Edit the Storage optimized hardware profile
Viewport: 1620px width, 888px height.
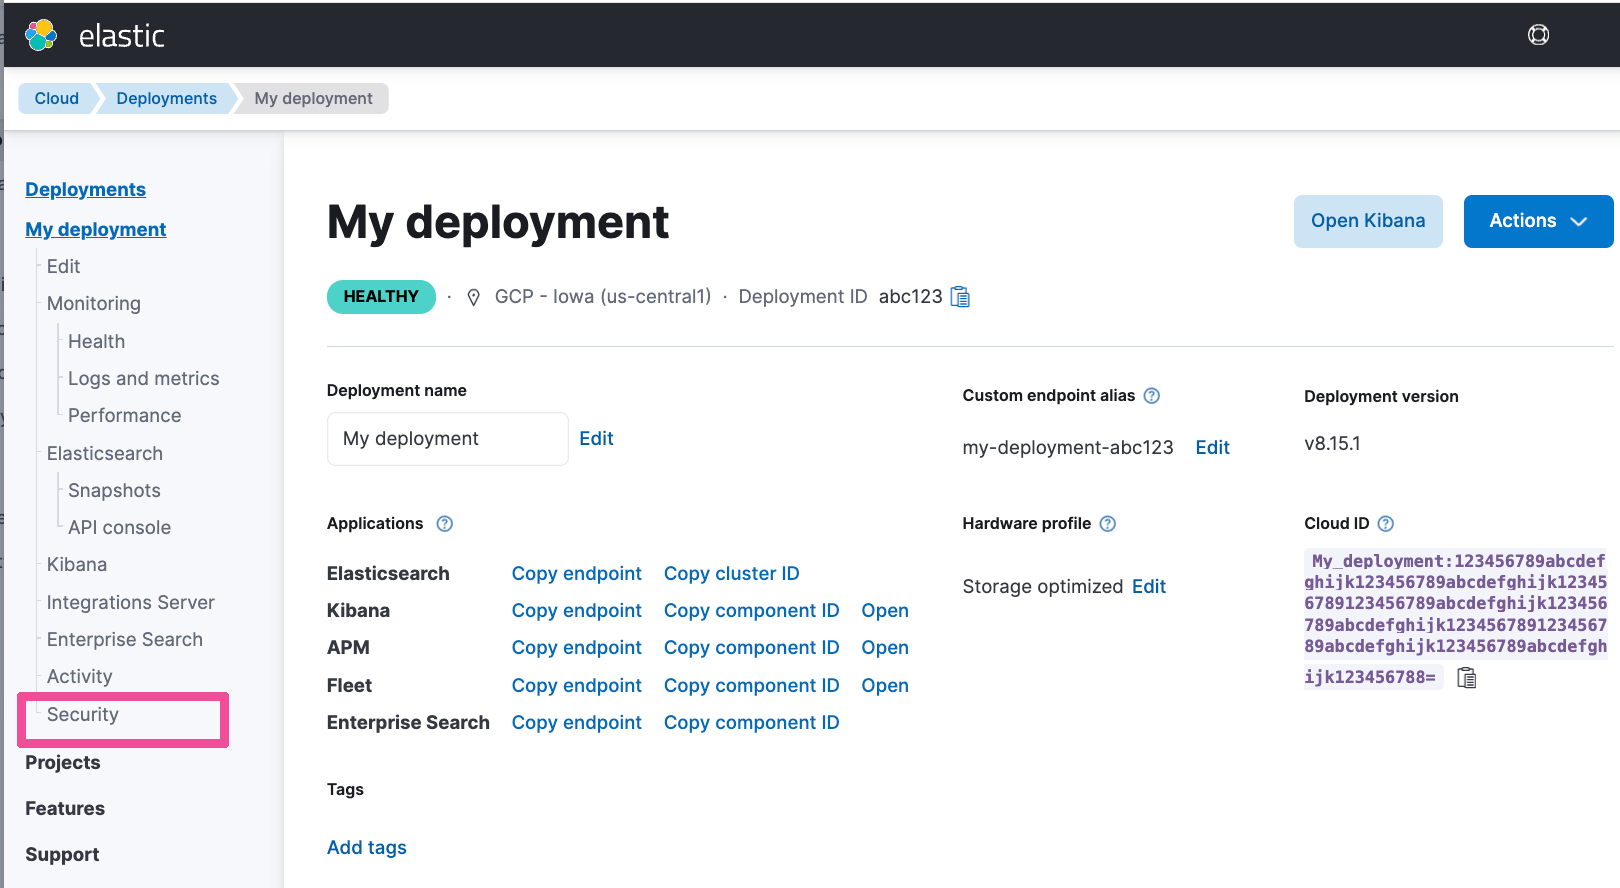coord(1148,587)
